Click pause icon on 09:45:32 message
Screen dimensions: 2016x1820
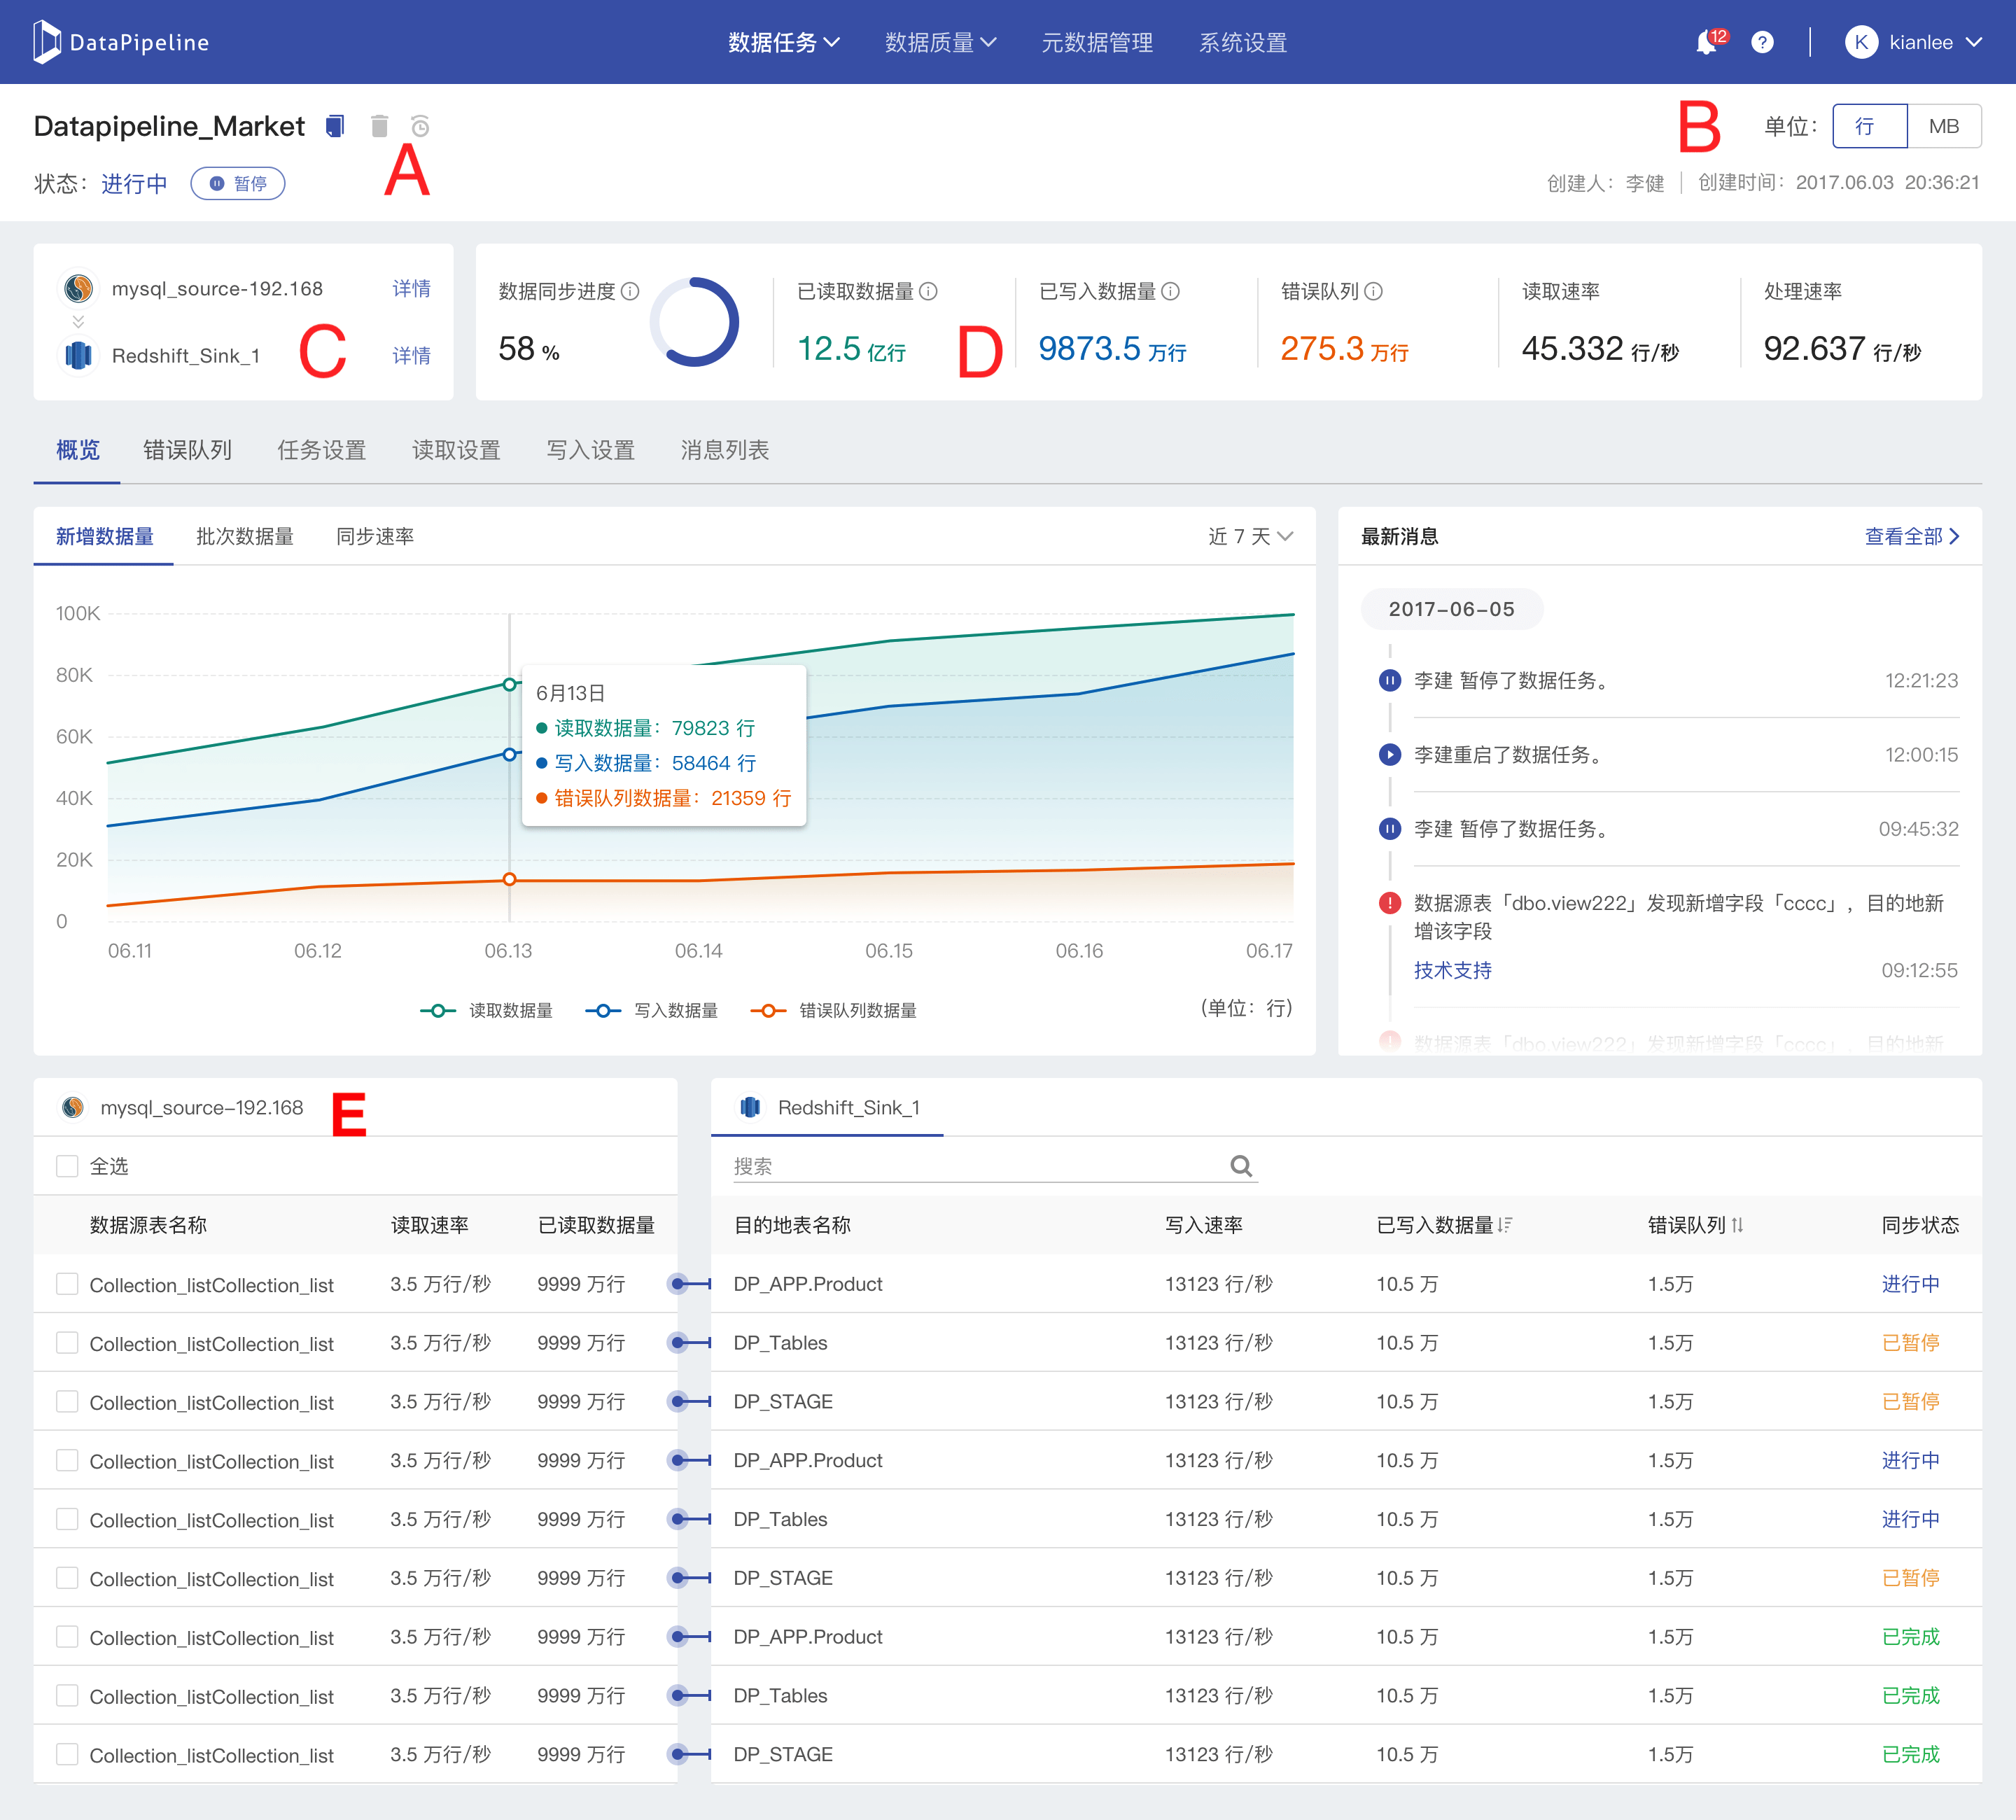coord(1389,828)
